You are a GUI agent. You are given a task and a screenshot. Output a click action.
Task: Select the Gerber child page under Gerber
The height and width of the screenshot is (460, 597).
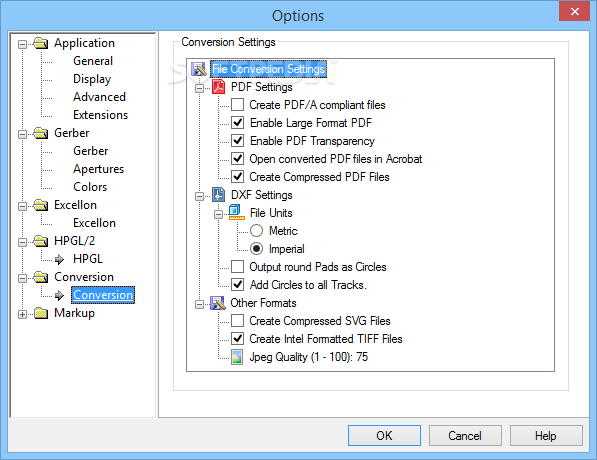pyautogui.click(x=91, y=151)
